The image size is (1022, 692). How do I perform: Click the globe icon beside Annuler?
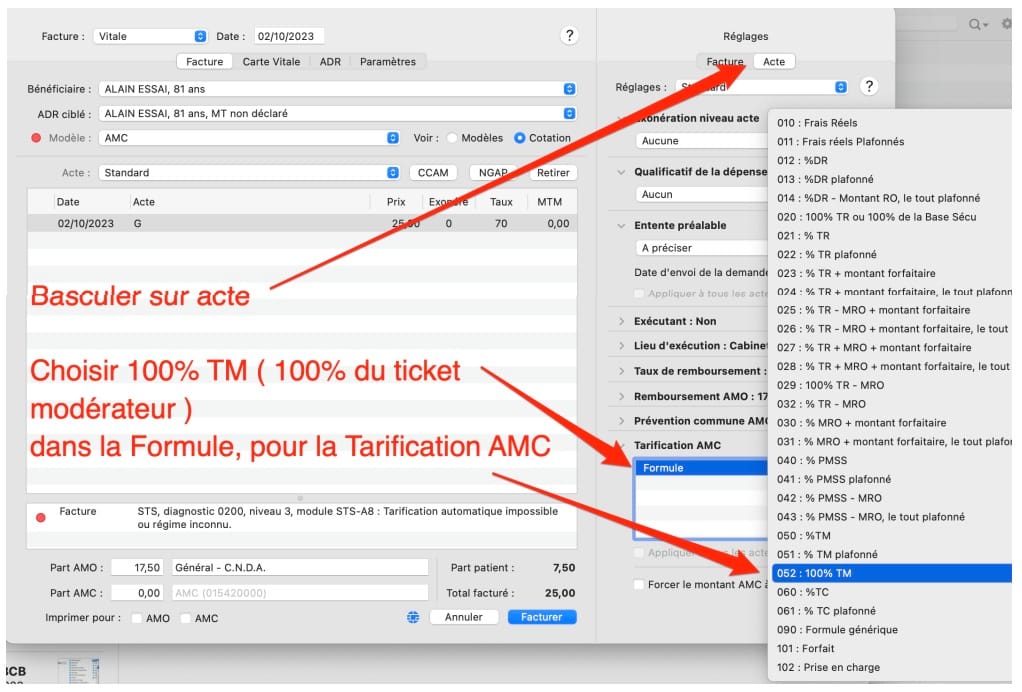(x=412, y=617)
